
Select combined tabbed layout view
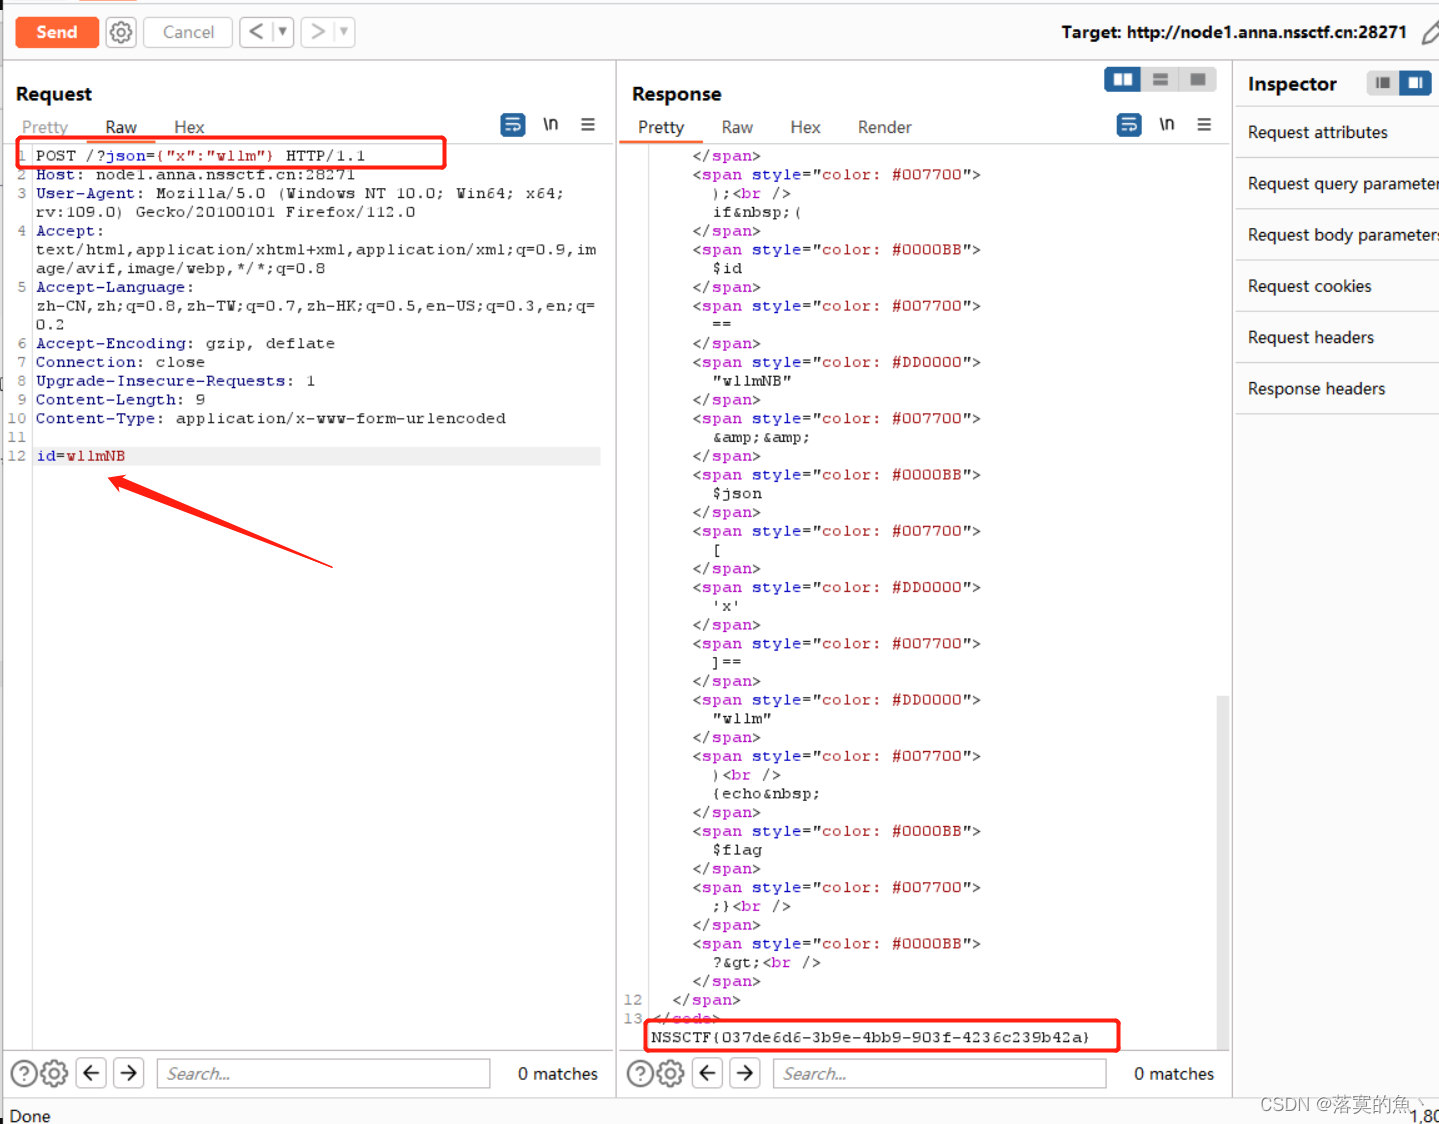tap(1197, 79)
